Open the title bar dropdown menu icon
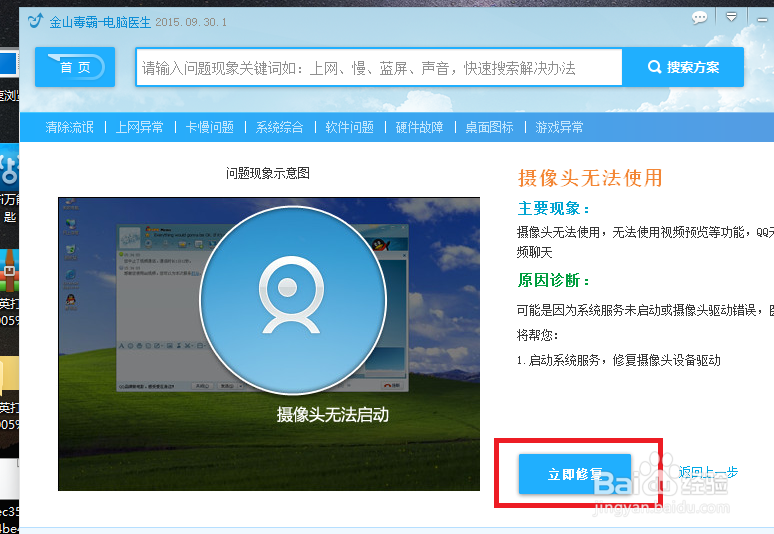This screenshot has height=534, width=774. pyautogui.click(x=732, y=17)
